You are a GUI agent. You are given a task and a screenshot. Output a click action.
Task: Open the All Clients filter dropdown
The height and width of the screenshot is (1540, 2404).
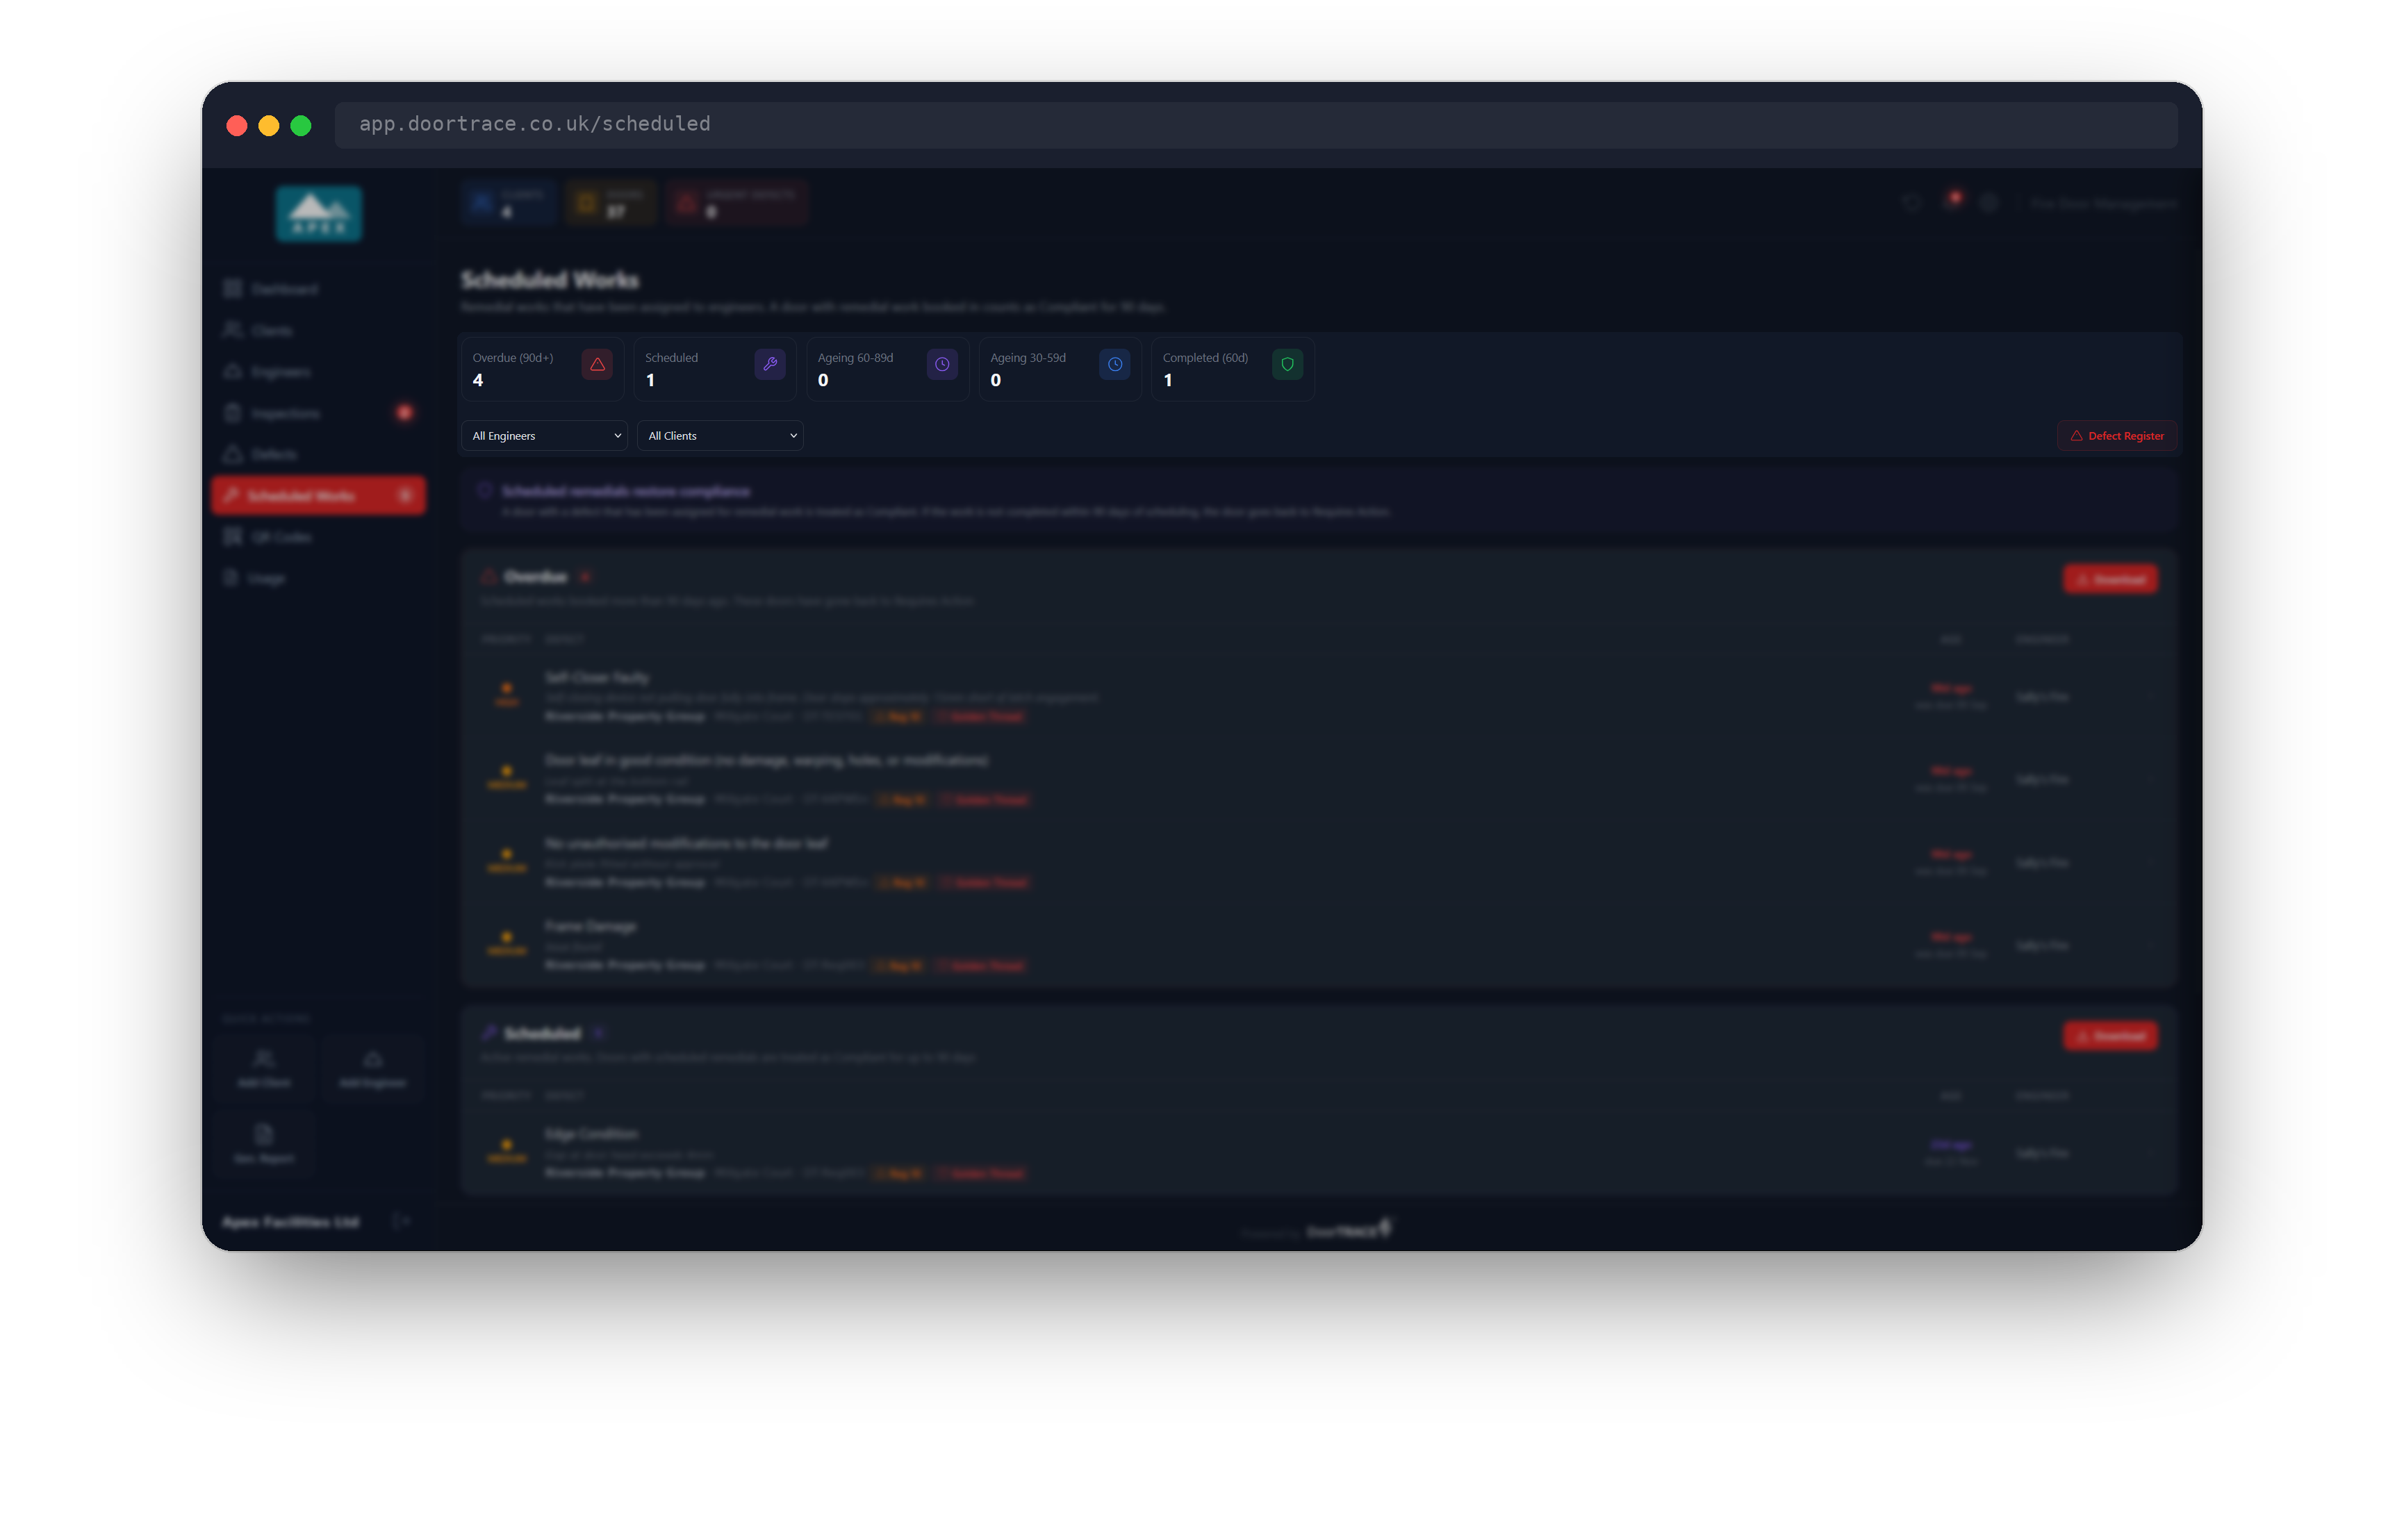click(720, 435)
